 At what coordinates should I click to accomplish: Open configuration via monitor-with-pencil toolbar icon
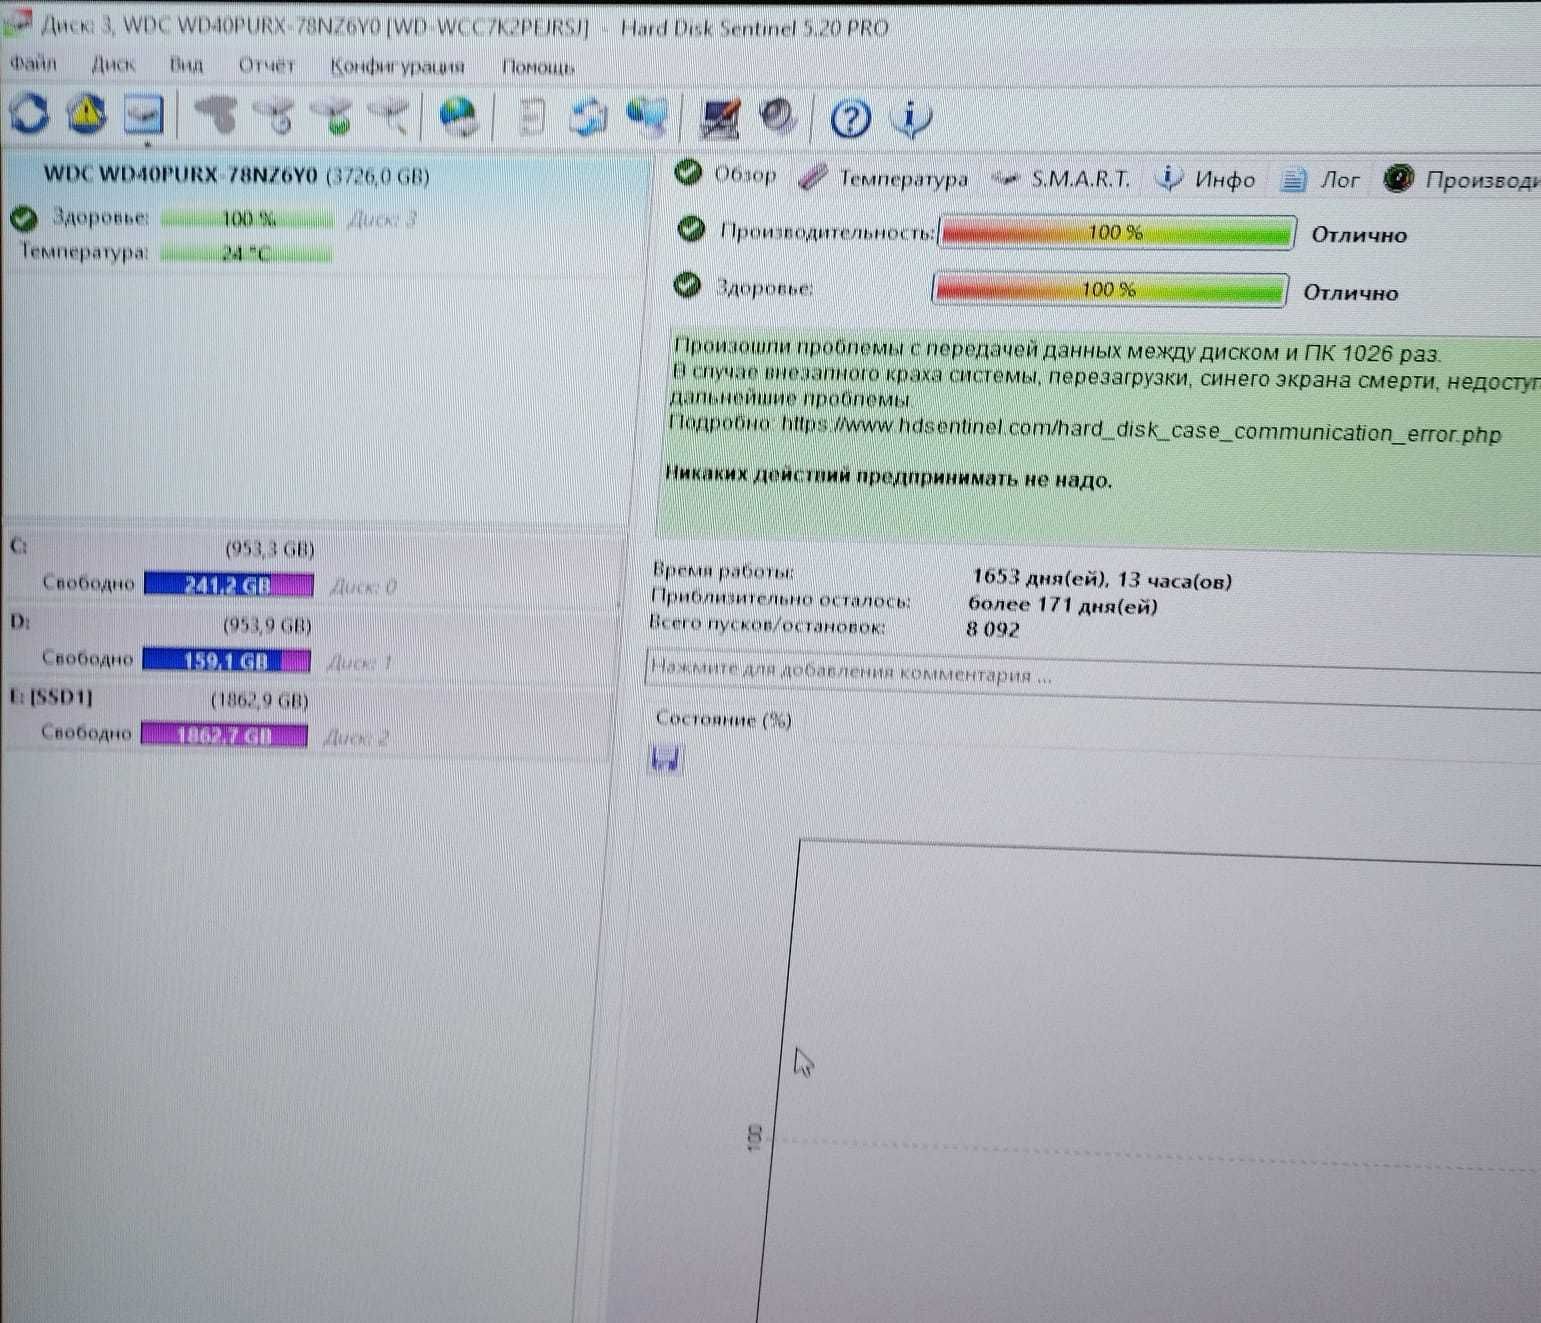coord(720,118)
